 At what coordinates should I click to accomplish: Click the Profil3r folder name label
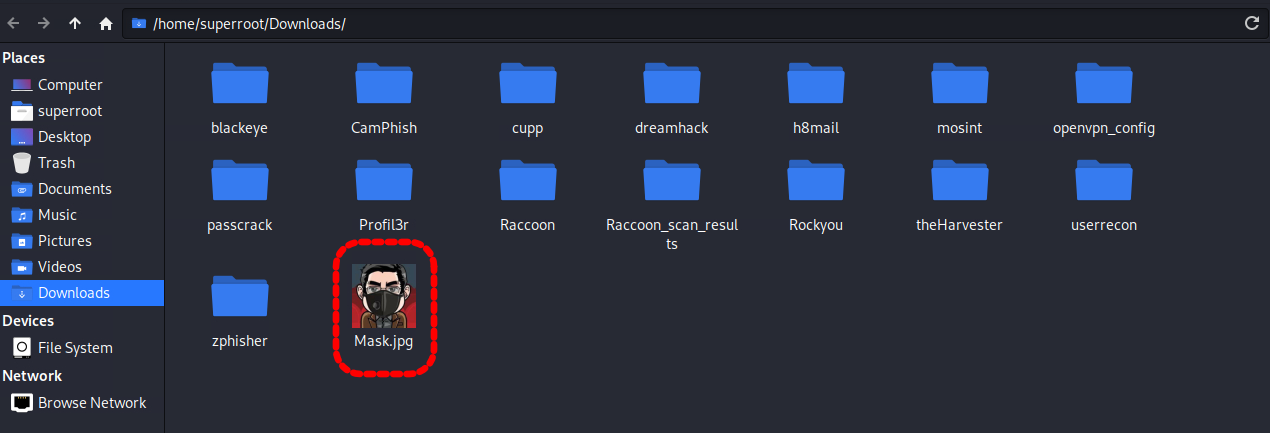384,225
